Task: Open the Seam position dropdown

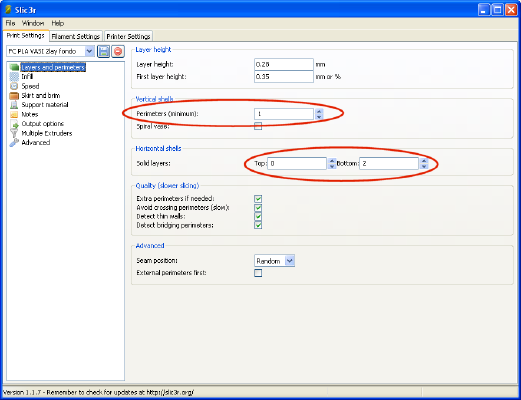Action: [290, 261]
